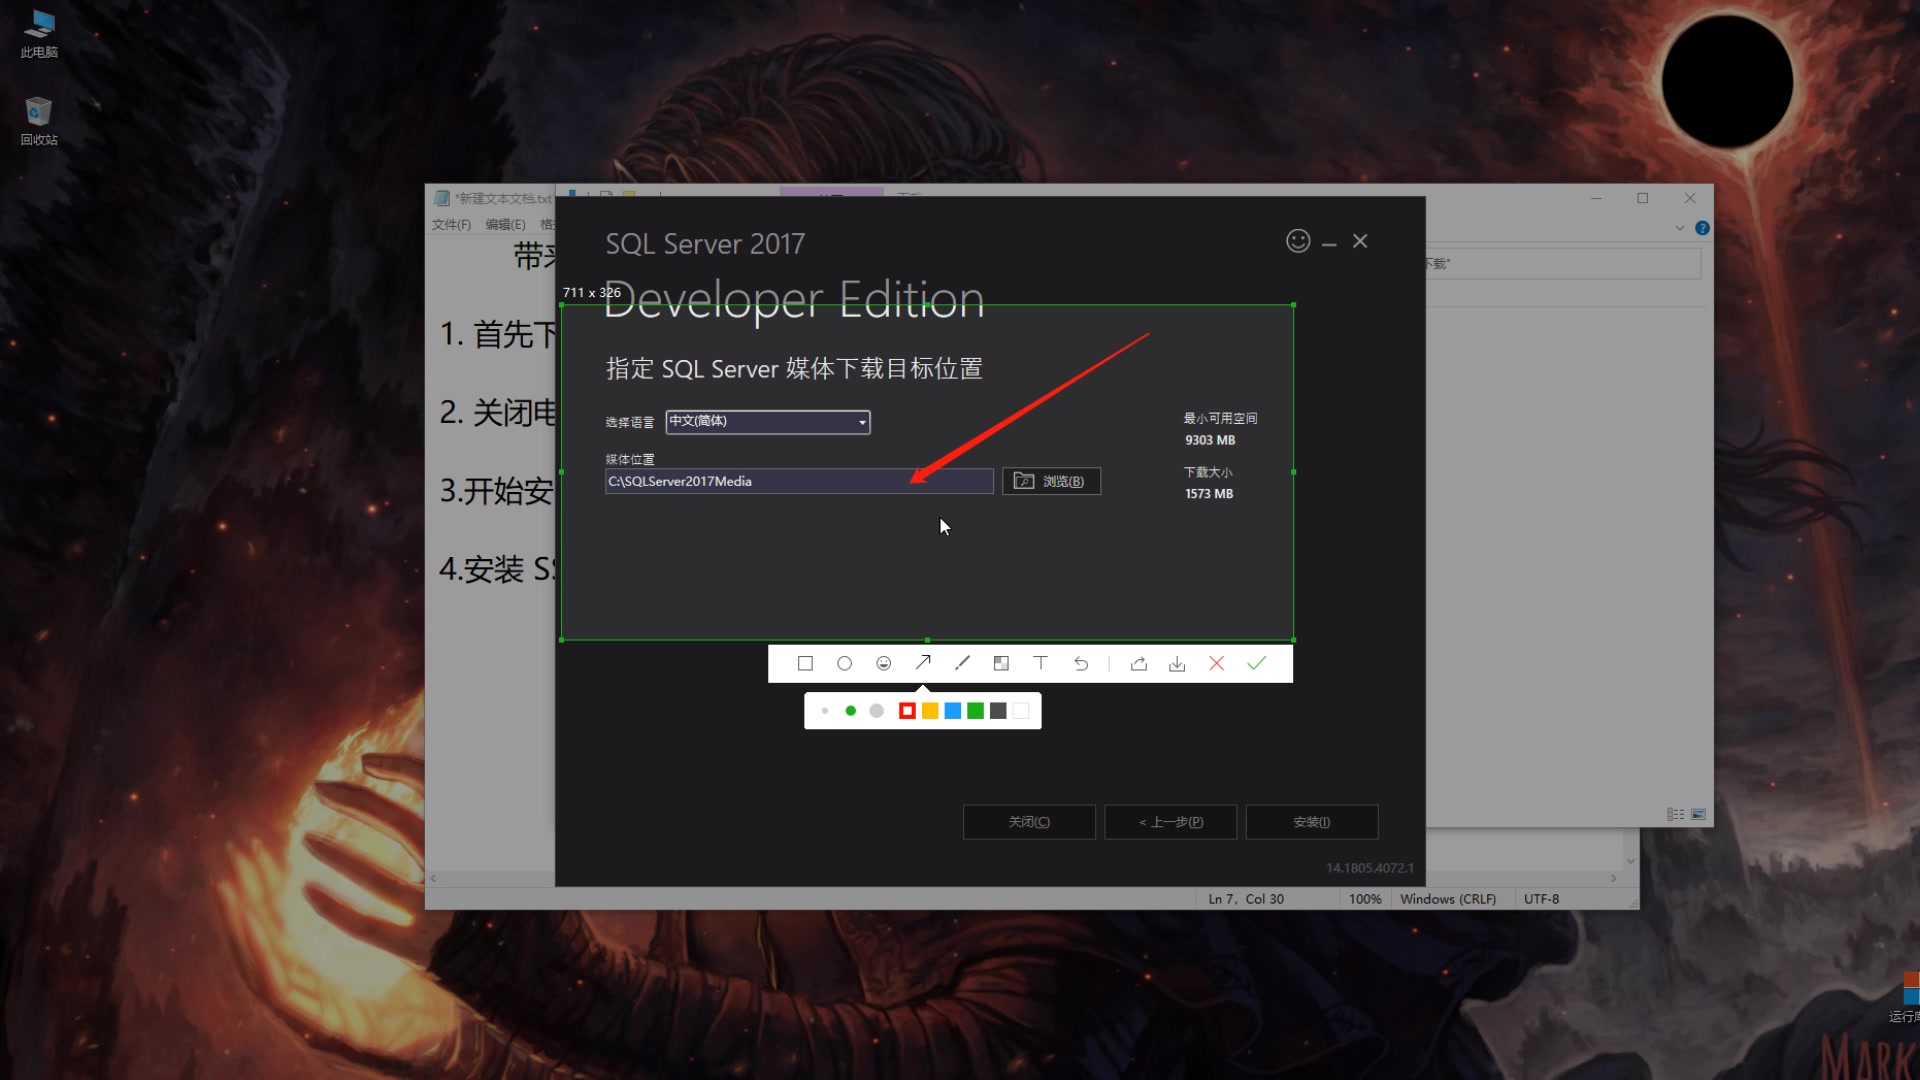1920x1080 pixels.
Task: Switch Explorer to details view icon
Action: (1675, 815)
